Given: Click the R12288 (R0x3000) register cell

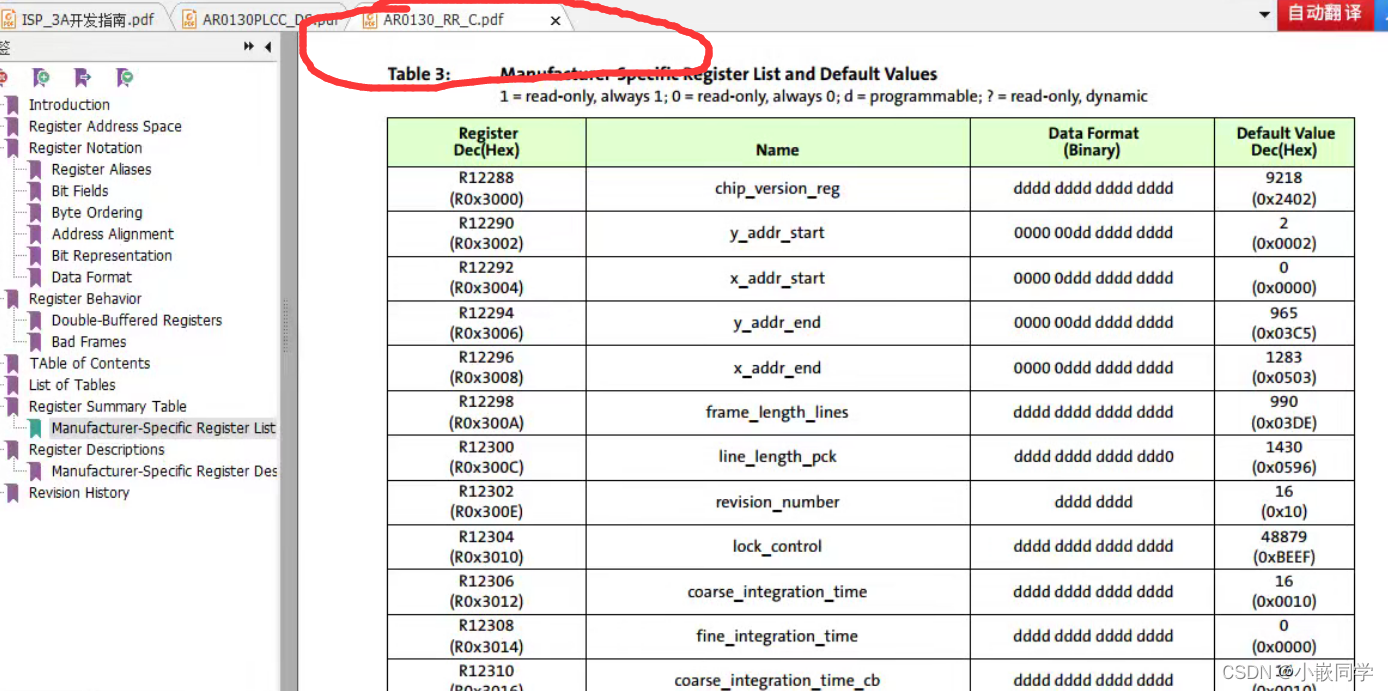Looking at the screenshot, I should [x=487, y=188].
